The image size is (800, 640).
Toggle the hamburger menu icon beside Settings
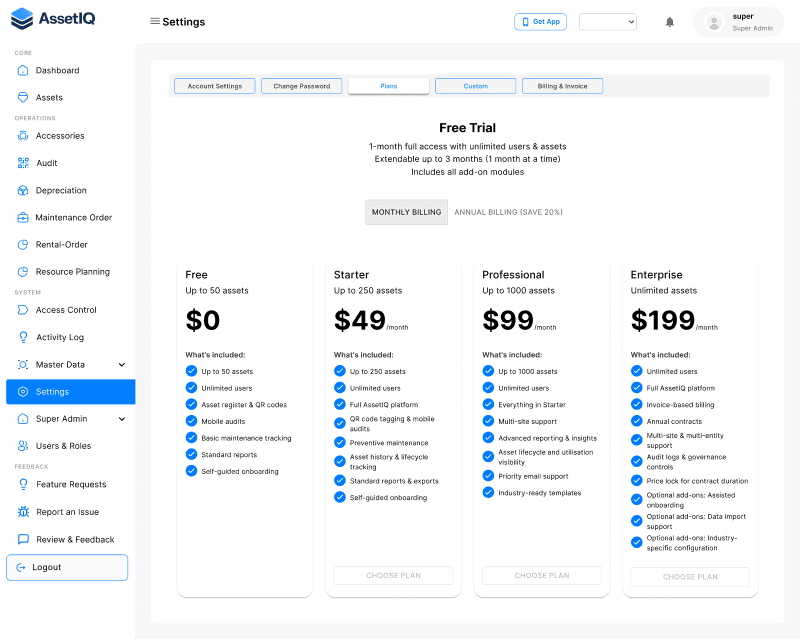(155, 21)
